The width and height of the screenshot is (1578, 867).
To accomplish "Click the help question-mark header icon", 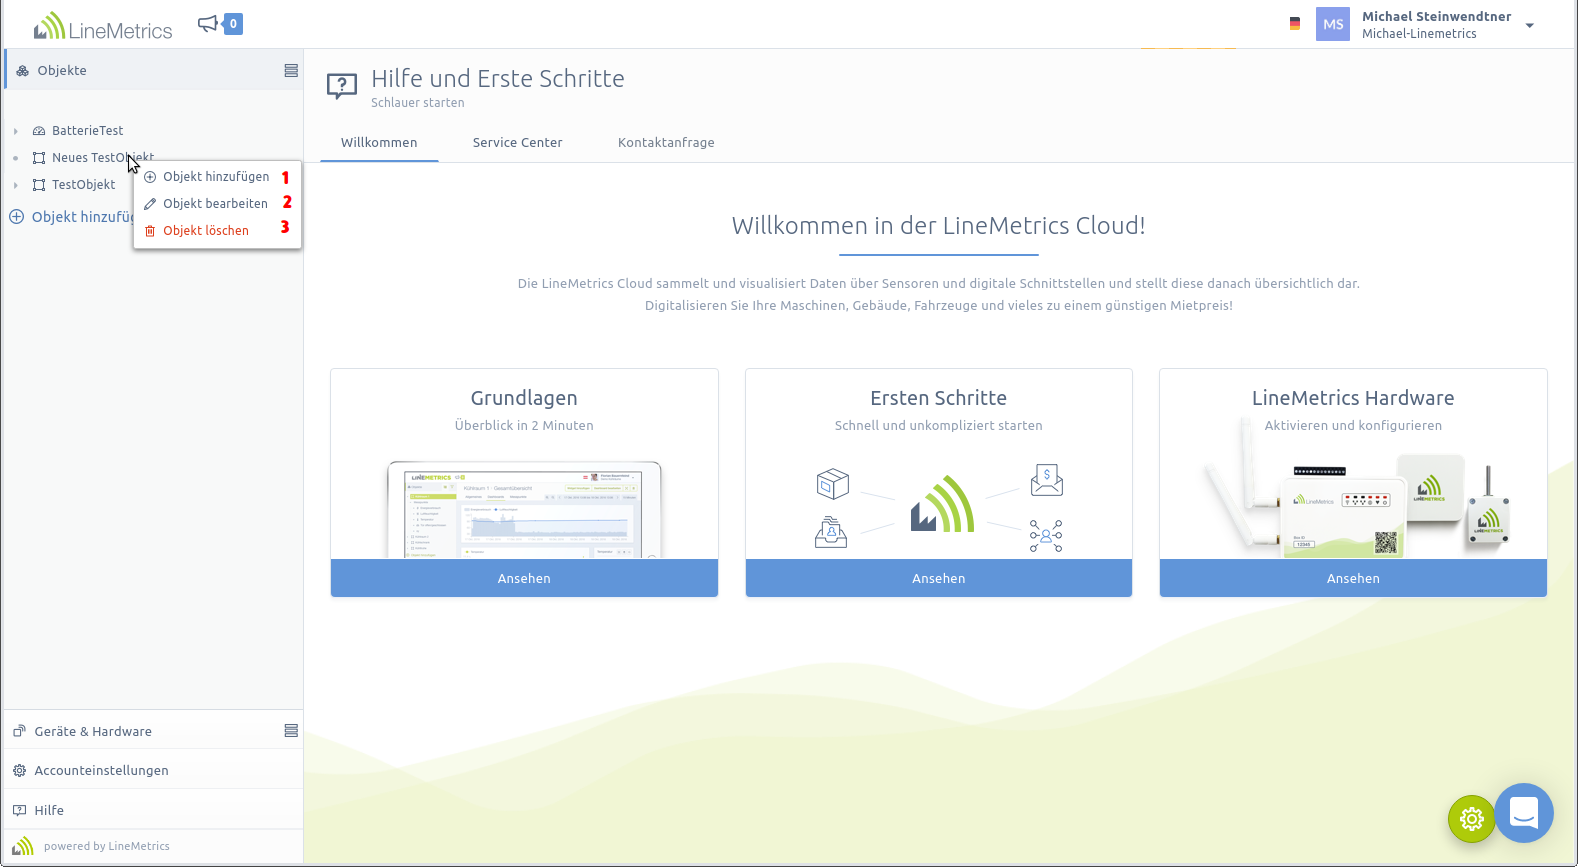I will 342,86.
